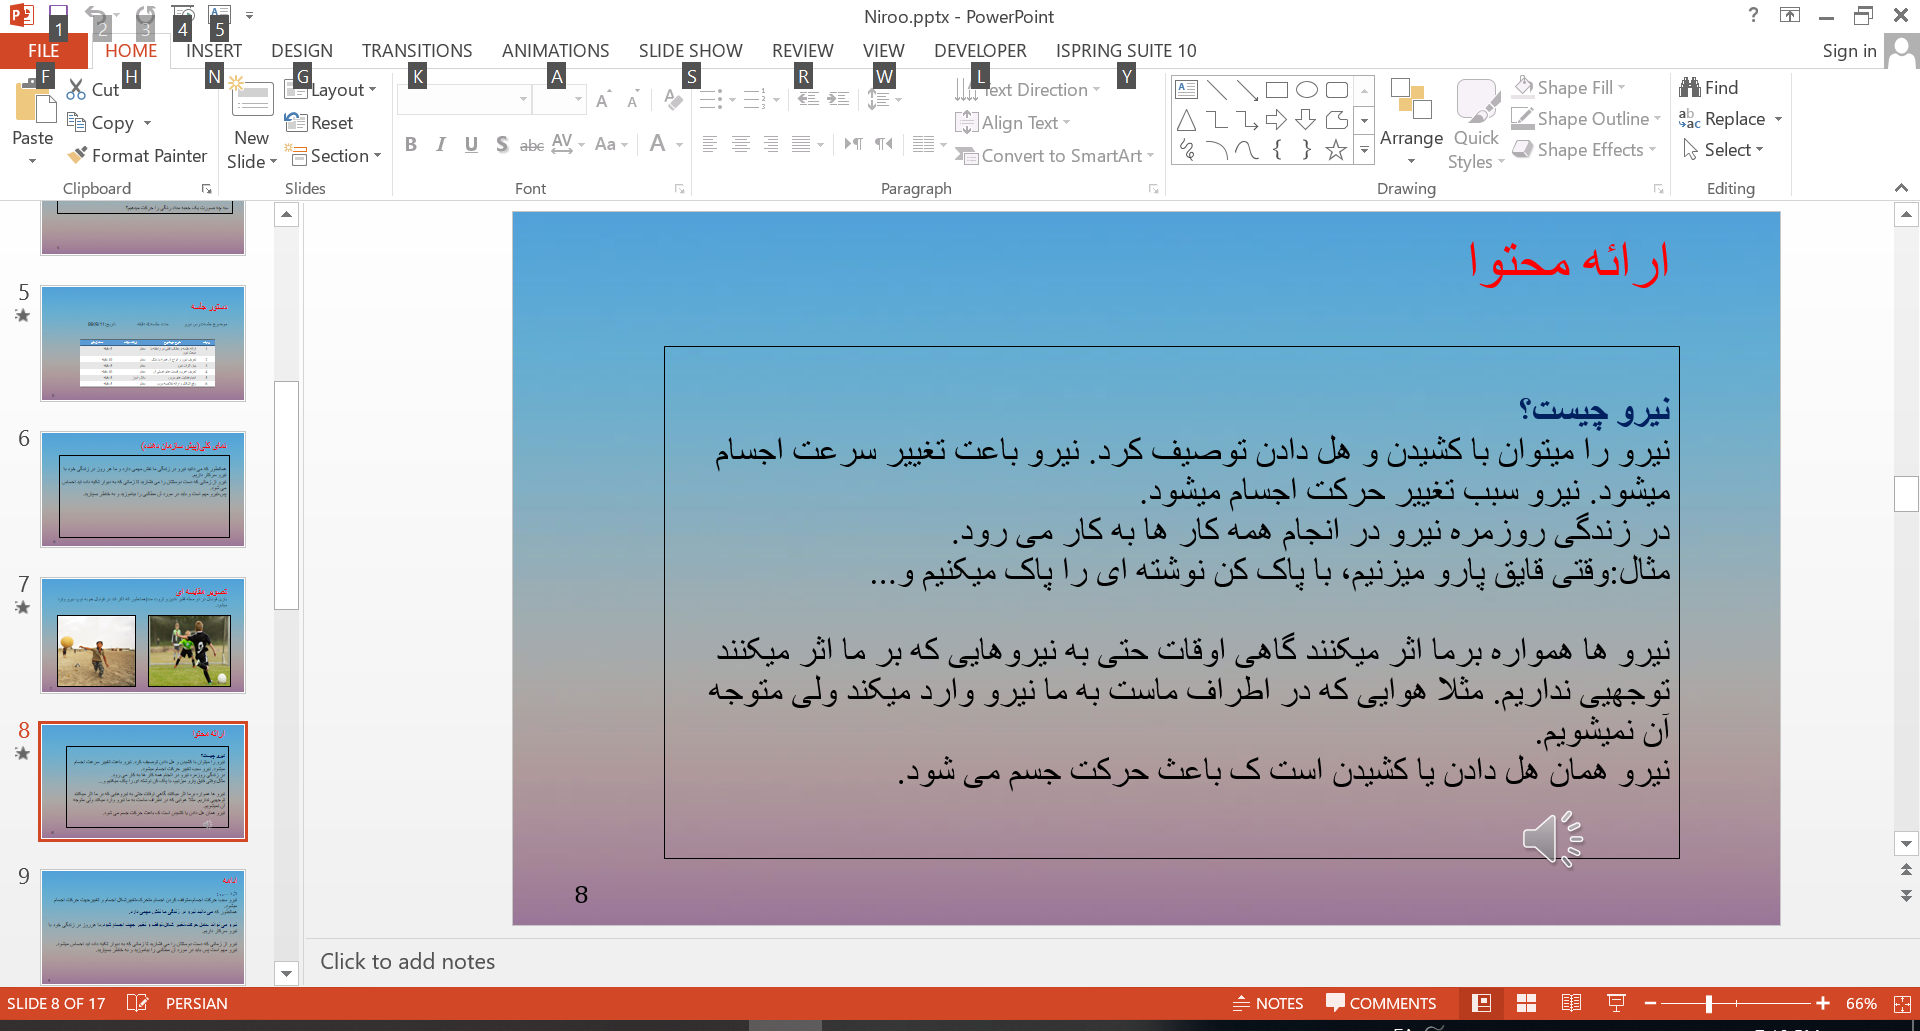Screen dimensions: 1920x1031
Task: Toggle Bold formatting
Action: point(411,145)
